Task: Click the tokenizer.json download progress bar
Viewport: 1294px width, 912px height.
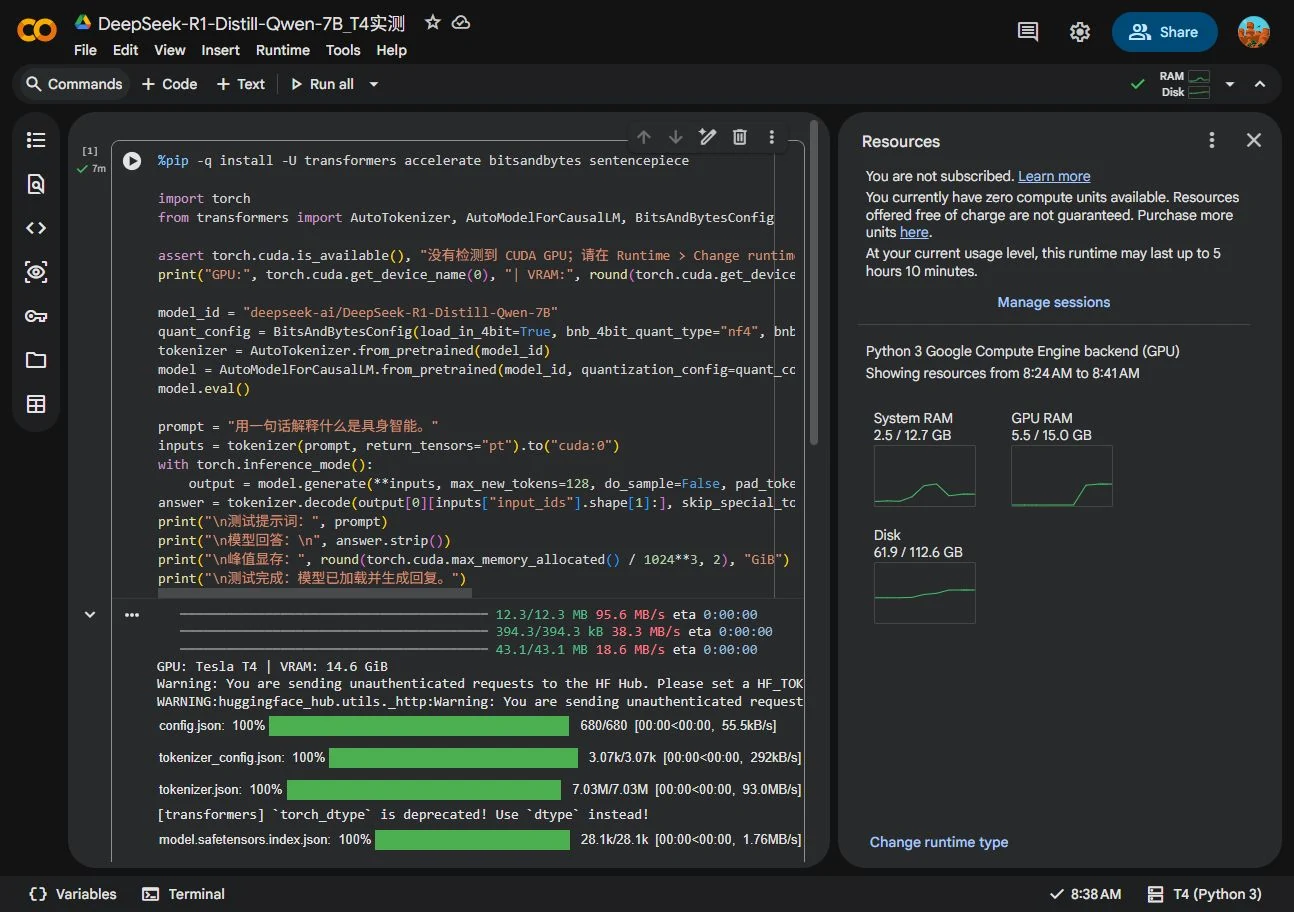Action: (x=424, y=790)
